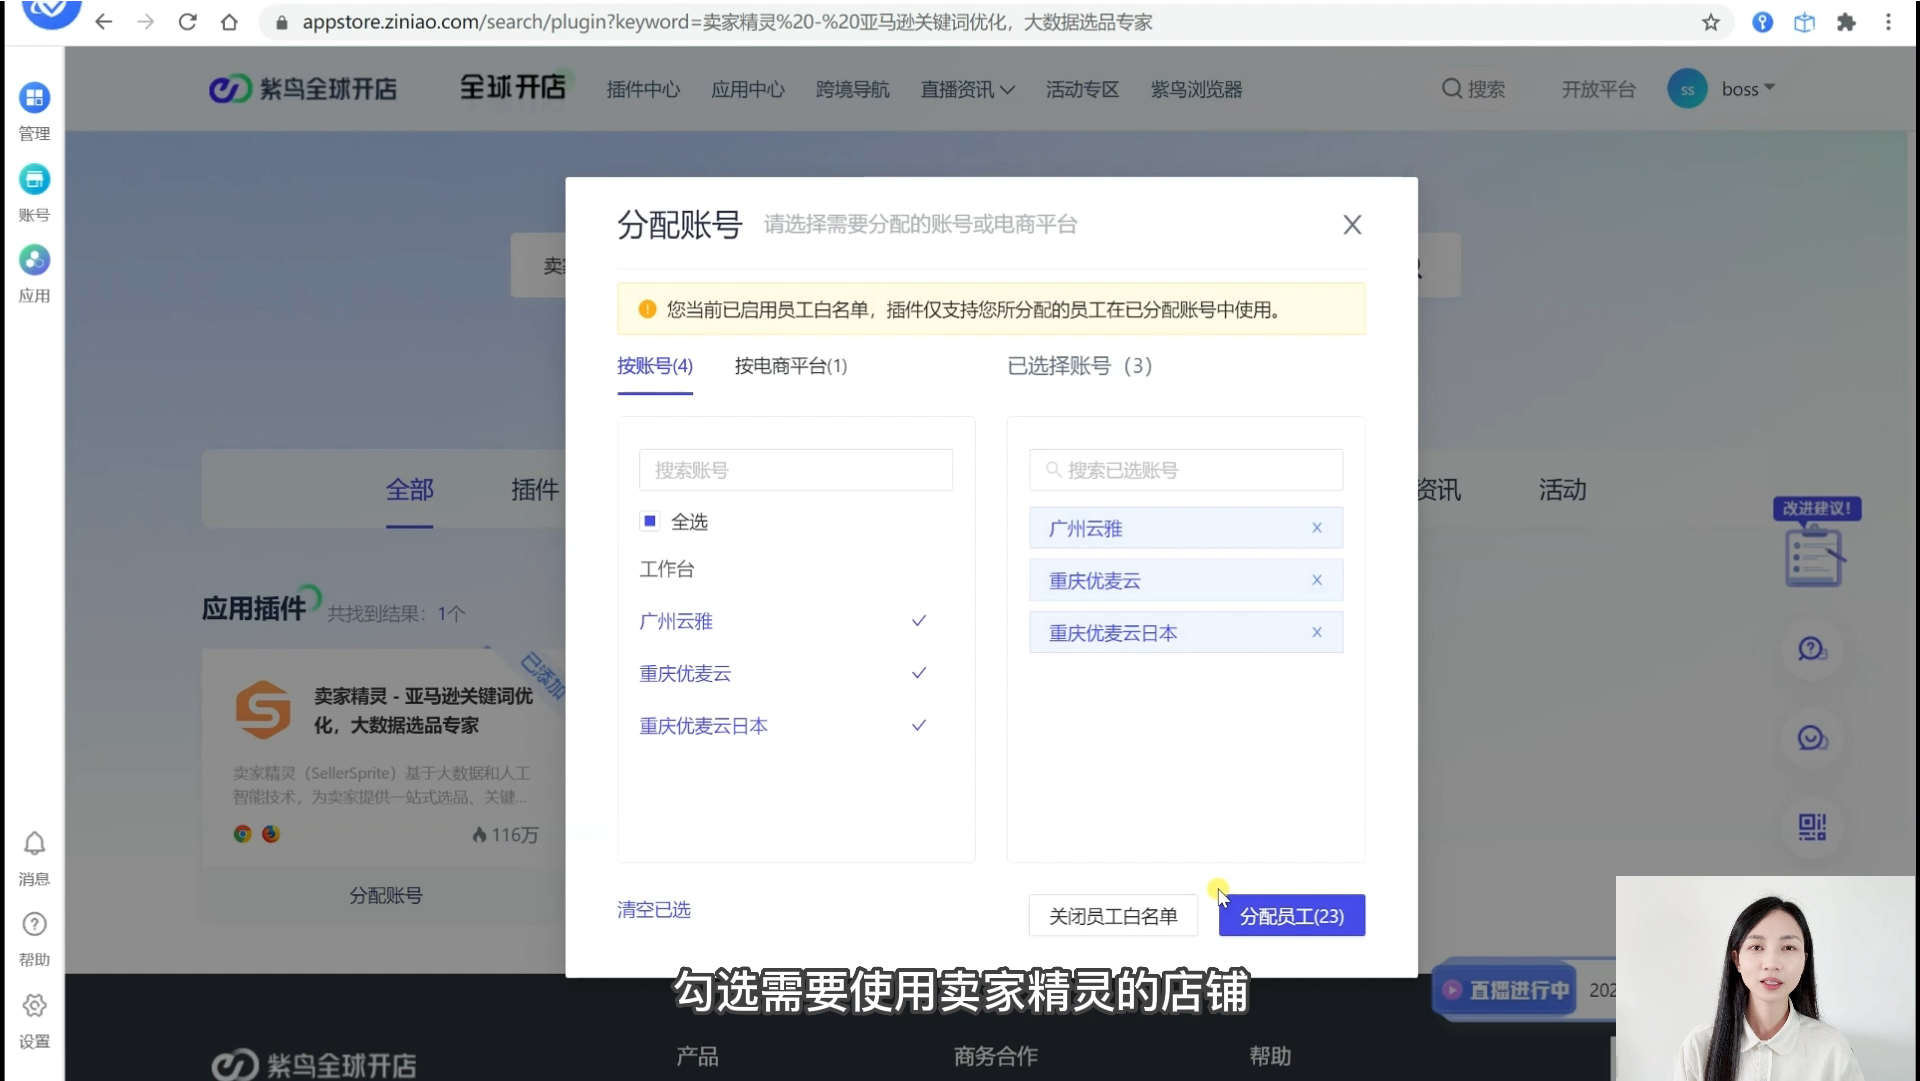Open 应用中心 in top navigation
1920x1081 pixels.
(748, 90)
